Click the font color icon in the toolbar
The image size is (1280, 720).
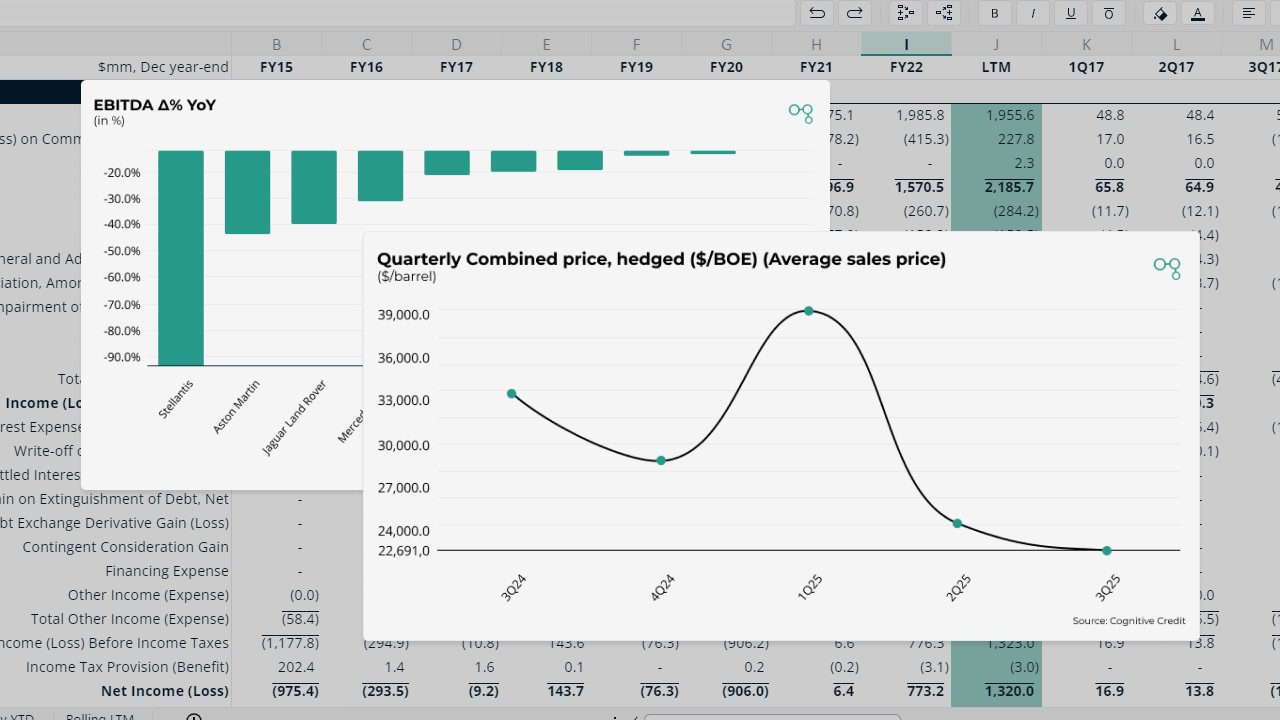click(1198, 13)
